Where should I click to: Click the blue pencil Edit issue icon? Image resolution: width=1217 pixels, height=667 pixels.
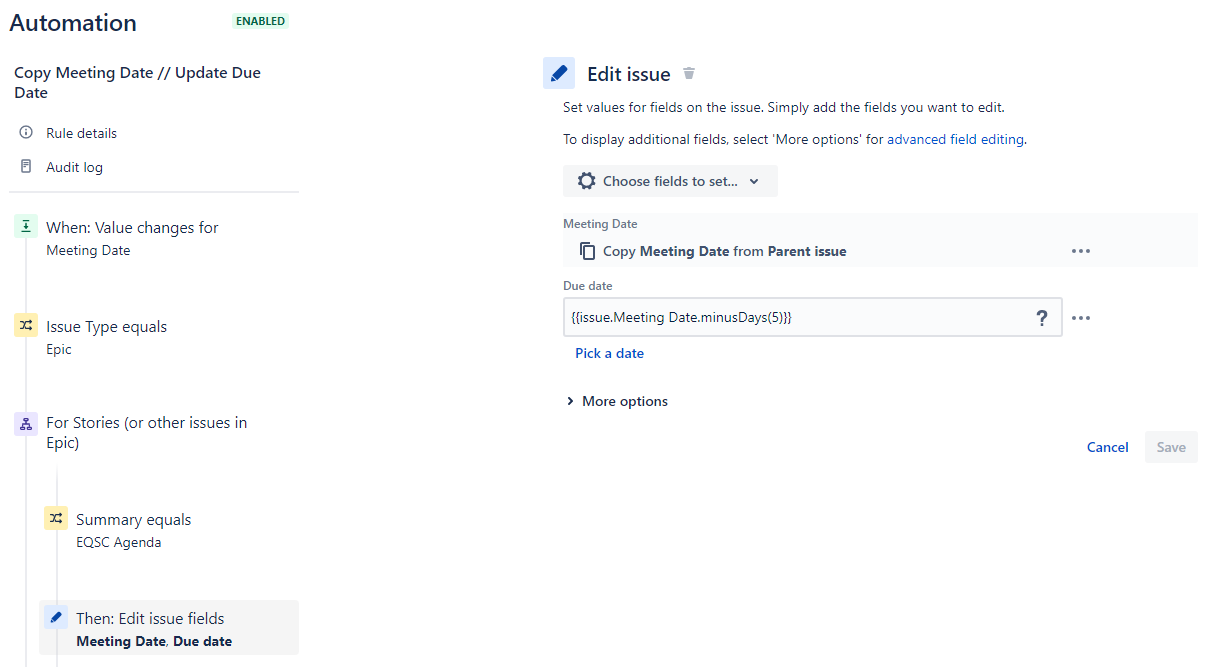click(x=559, y=73)
